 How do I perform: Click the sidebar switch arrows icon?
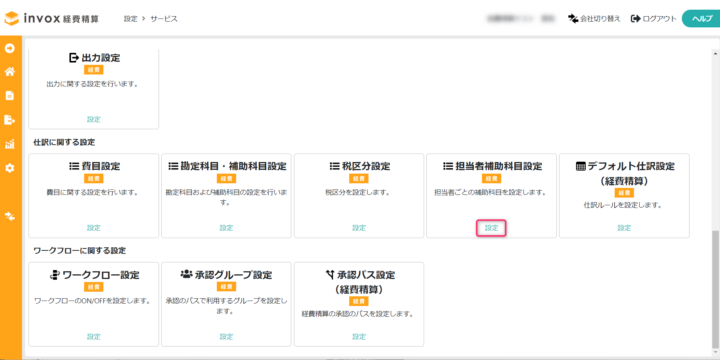click(x=10, y=216)
